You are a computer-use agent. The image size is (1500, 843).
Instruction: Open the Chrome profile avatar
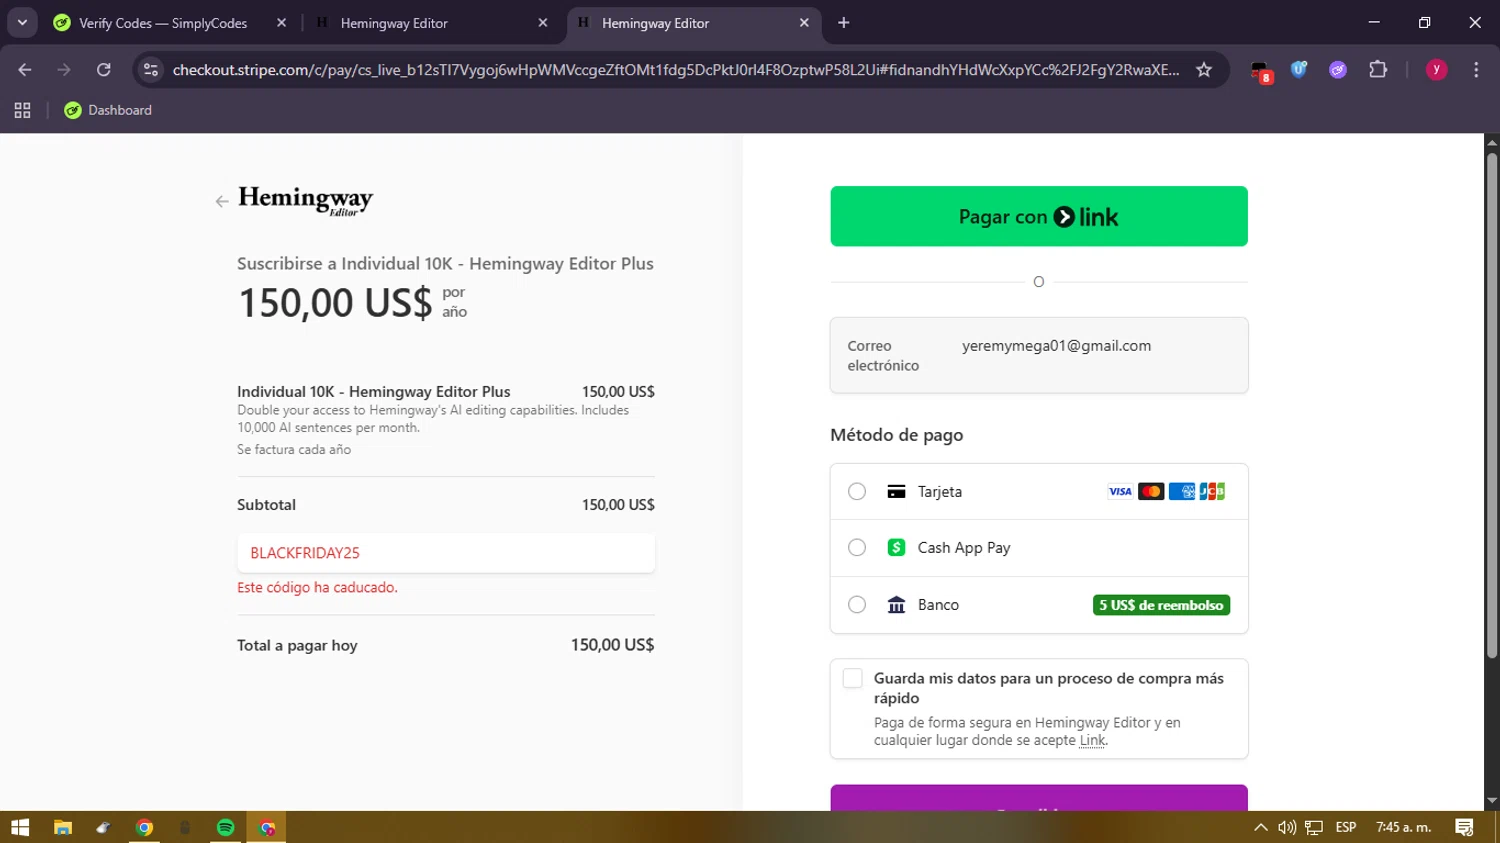[1436, 69]
